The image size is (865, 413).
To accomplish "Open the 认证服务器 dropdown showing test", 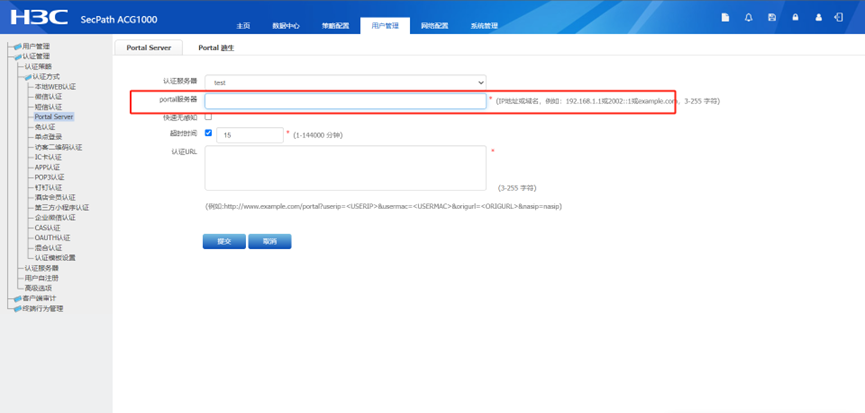I will click(346, 82).
